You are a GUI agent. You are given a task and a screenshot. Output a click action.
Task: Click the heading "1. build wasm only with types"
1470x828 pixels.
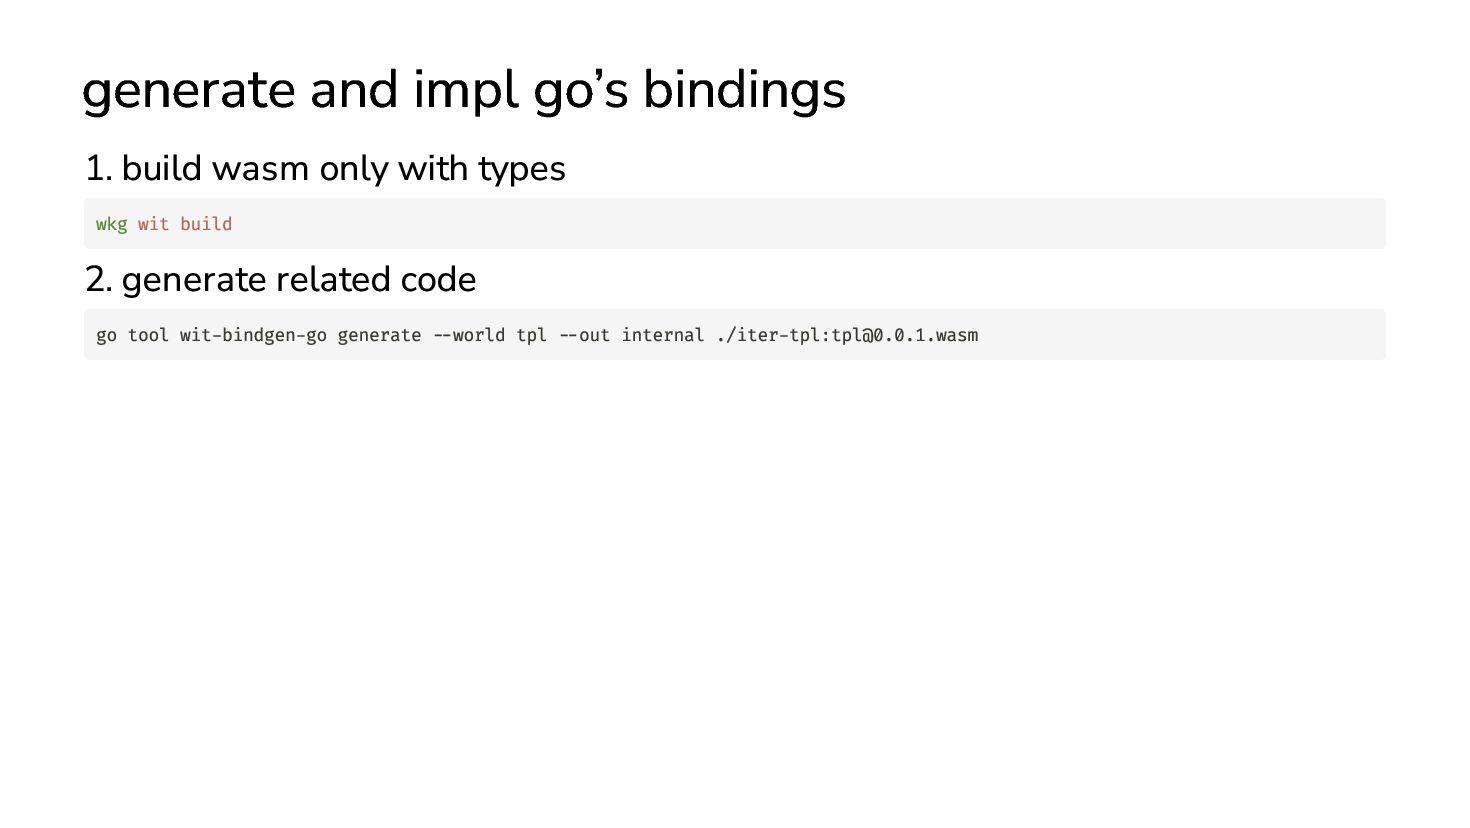[325, 168]
